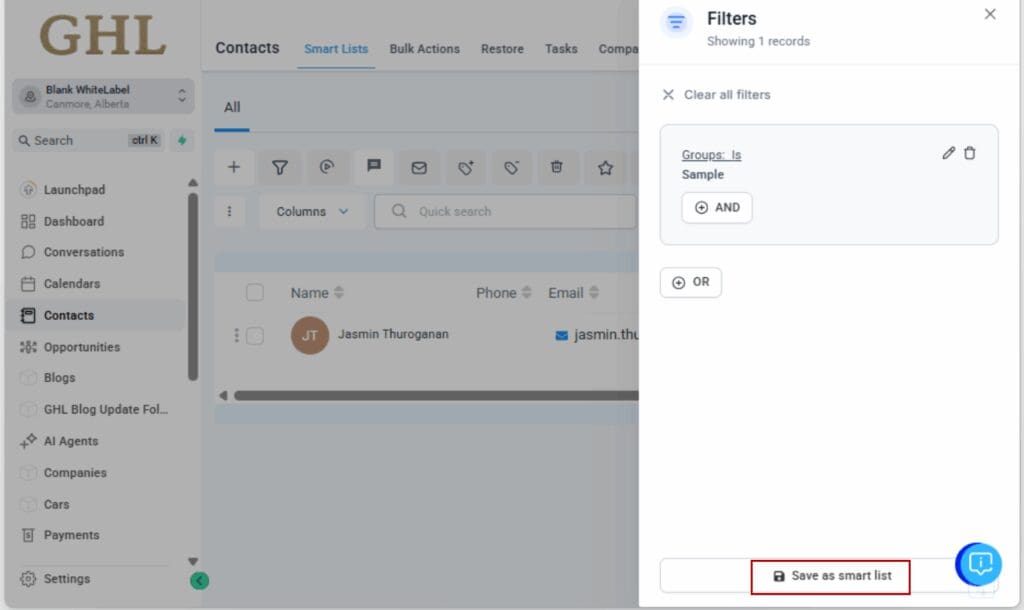Viewport: 1024px width, 610px height.
Task: Select Opportunities in the sidebar
Action: pyautogui.click(x=81, y=346)
